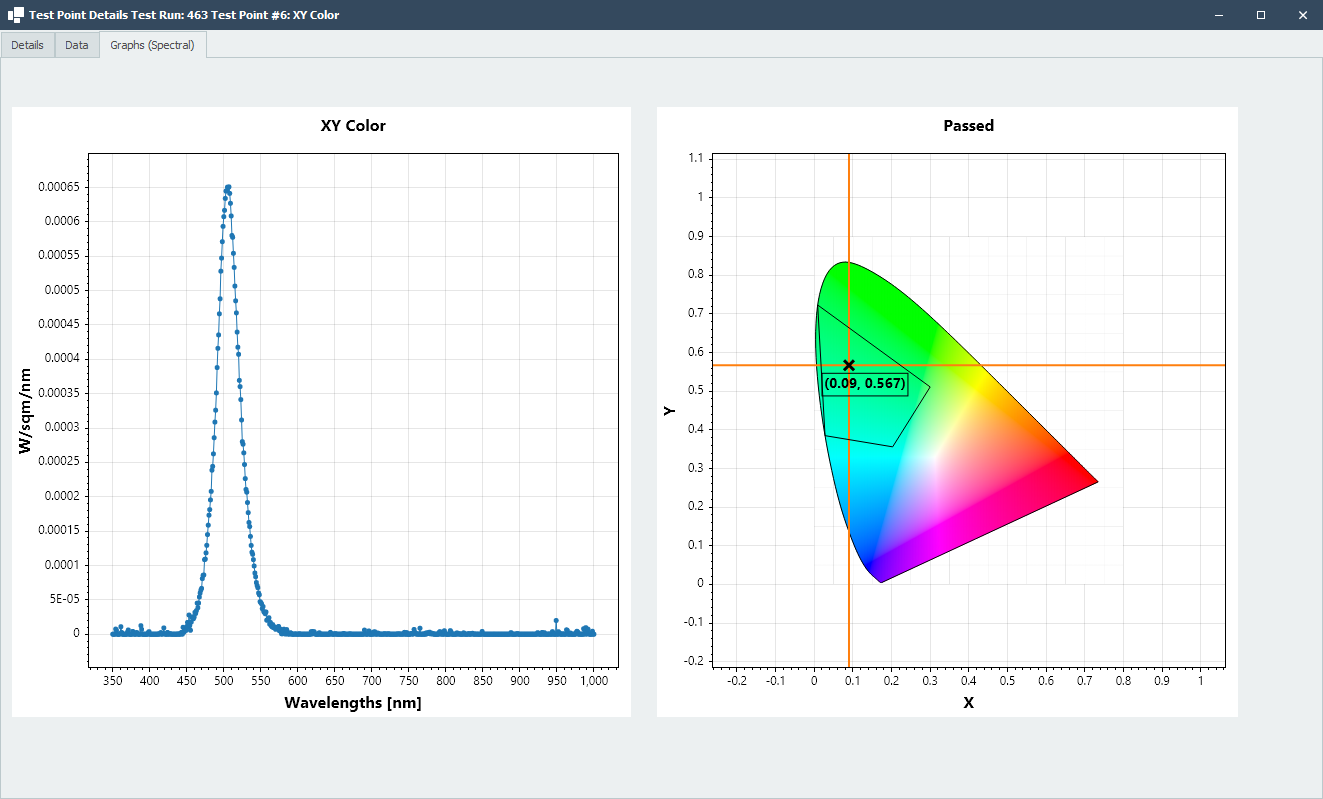Open the Data tab

point(76,44)
